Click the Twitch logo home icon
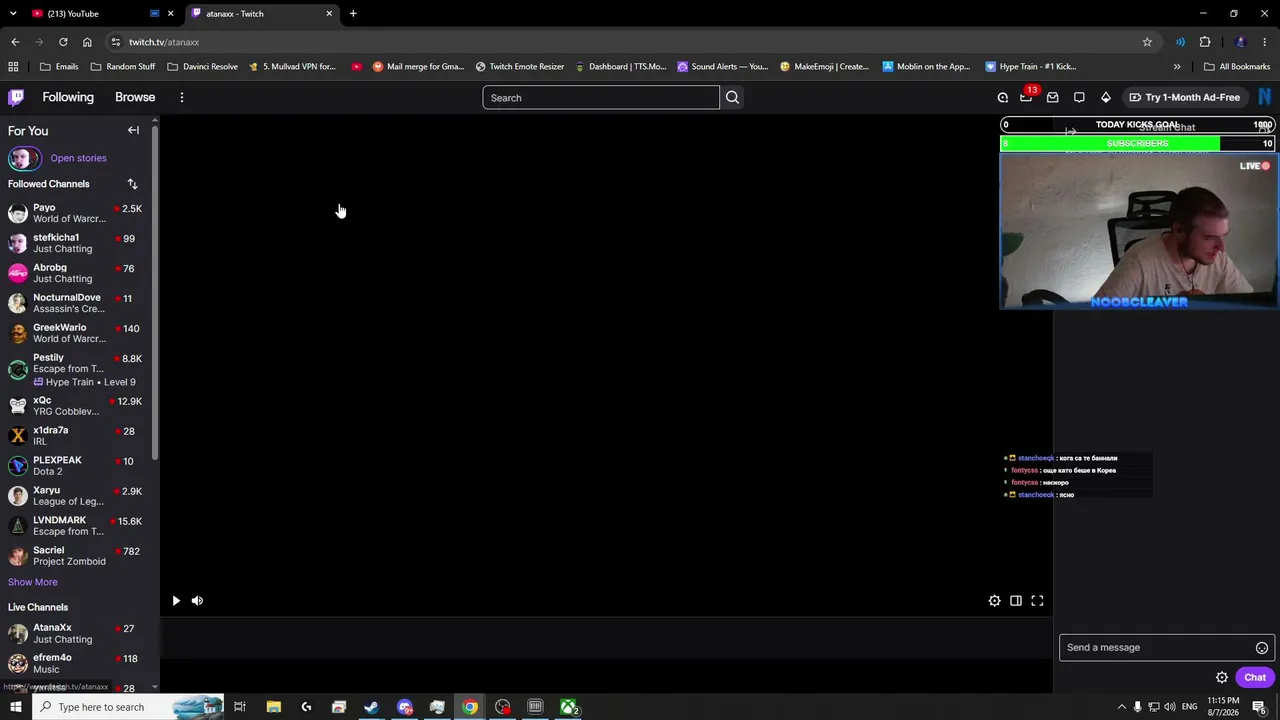The image size is (1280, 720). (16, 97)
